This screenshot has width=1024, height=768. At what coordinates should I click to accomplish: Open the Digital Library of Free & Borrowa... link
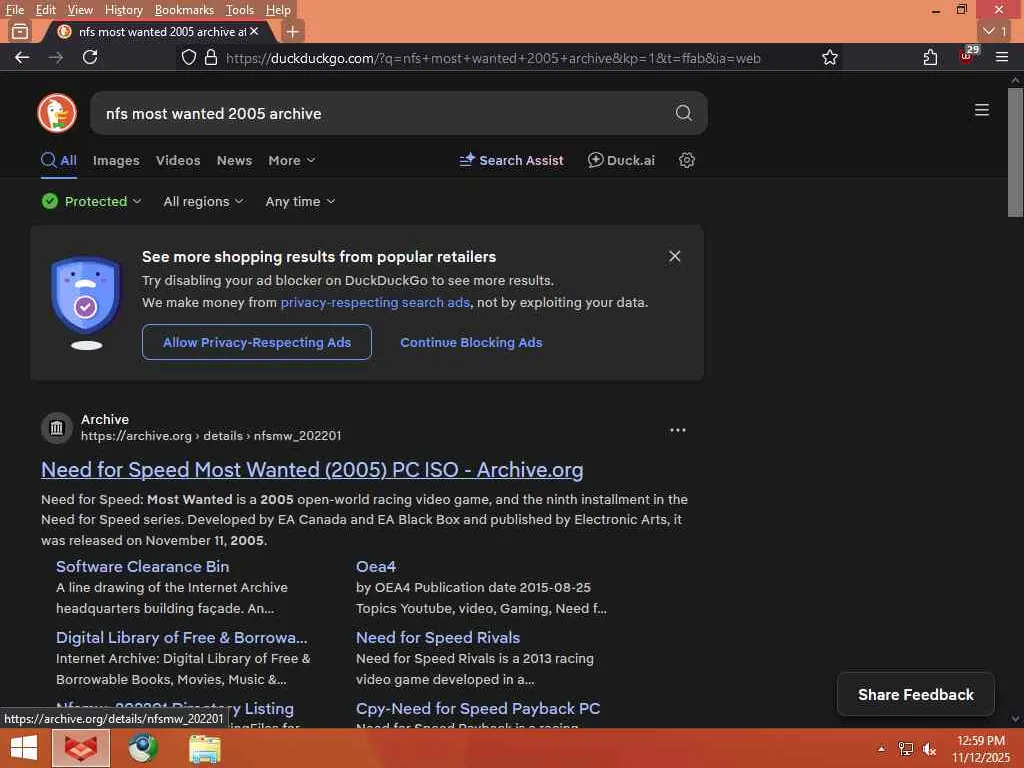[182, 637]
